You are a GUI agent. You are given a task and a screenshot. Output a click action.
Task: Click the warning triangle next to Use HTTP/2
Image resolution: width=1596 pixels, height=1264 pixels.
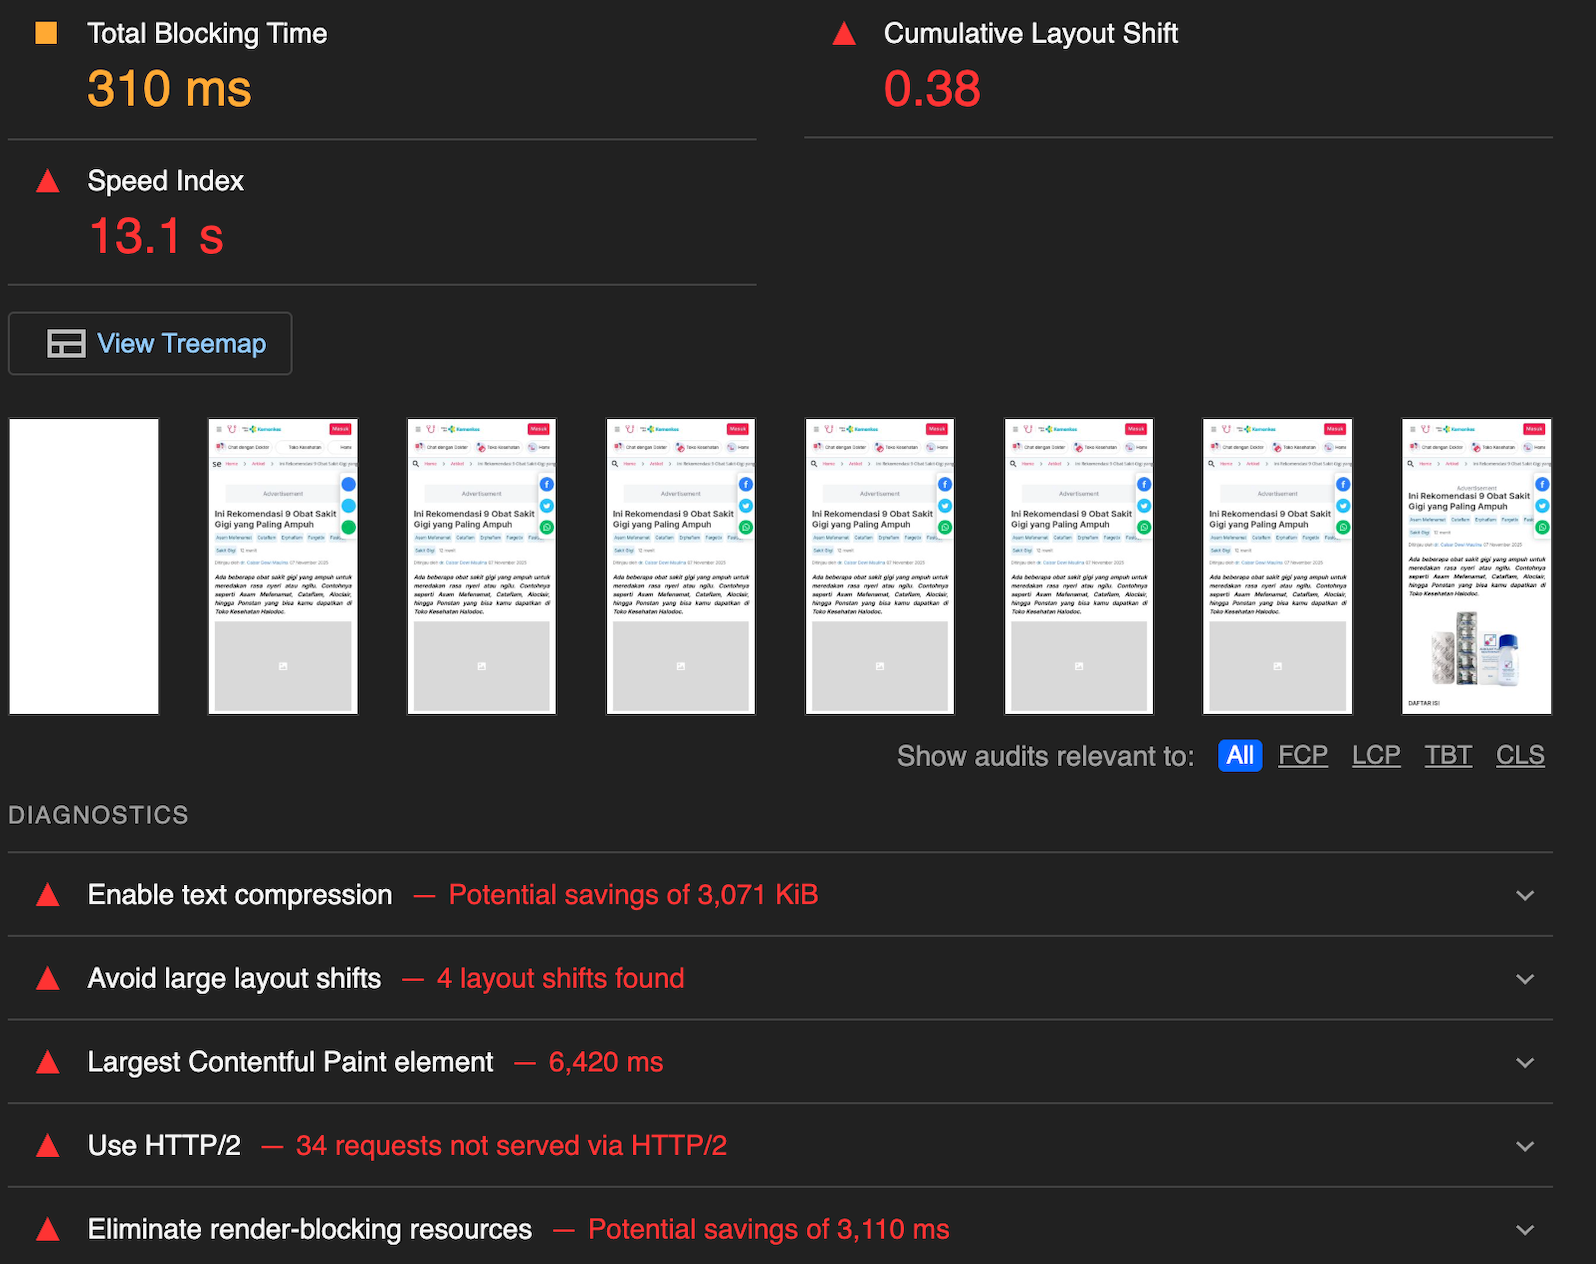tap(47, 1146)
